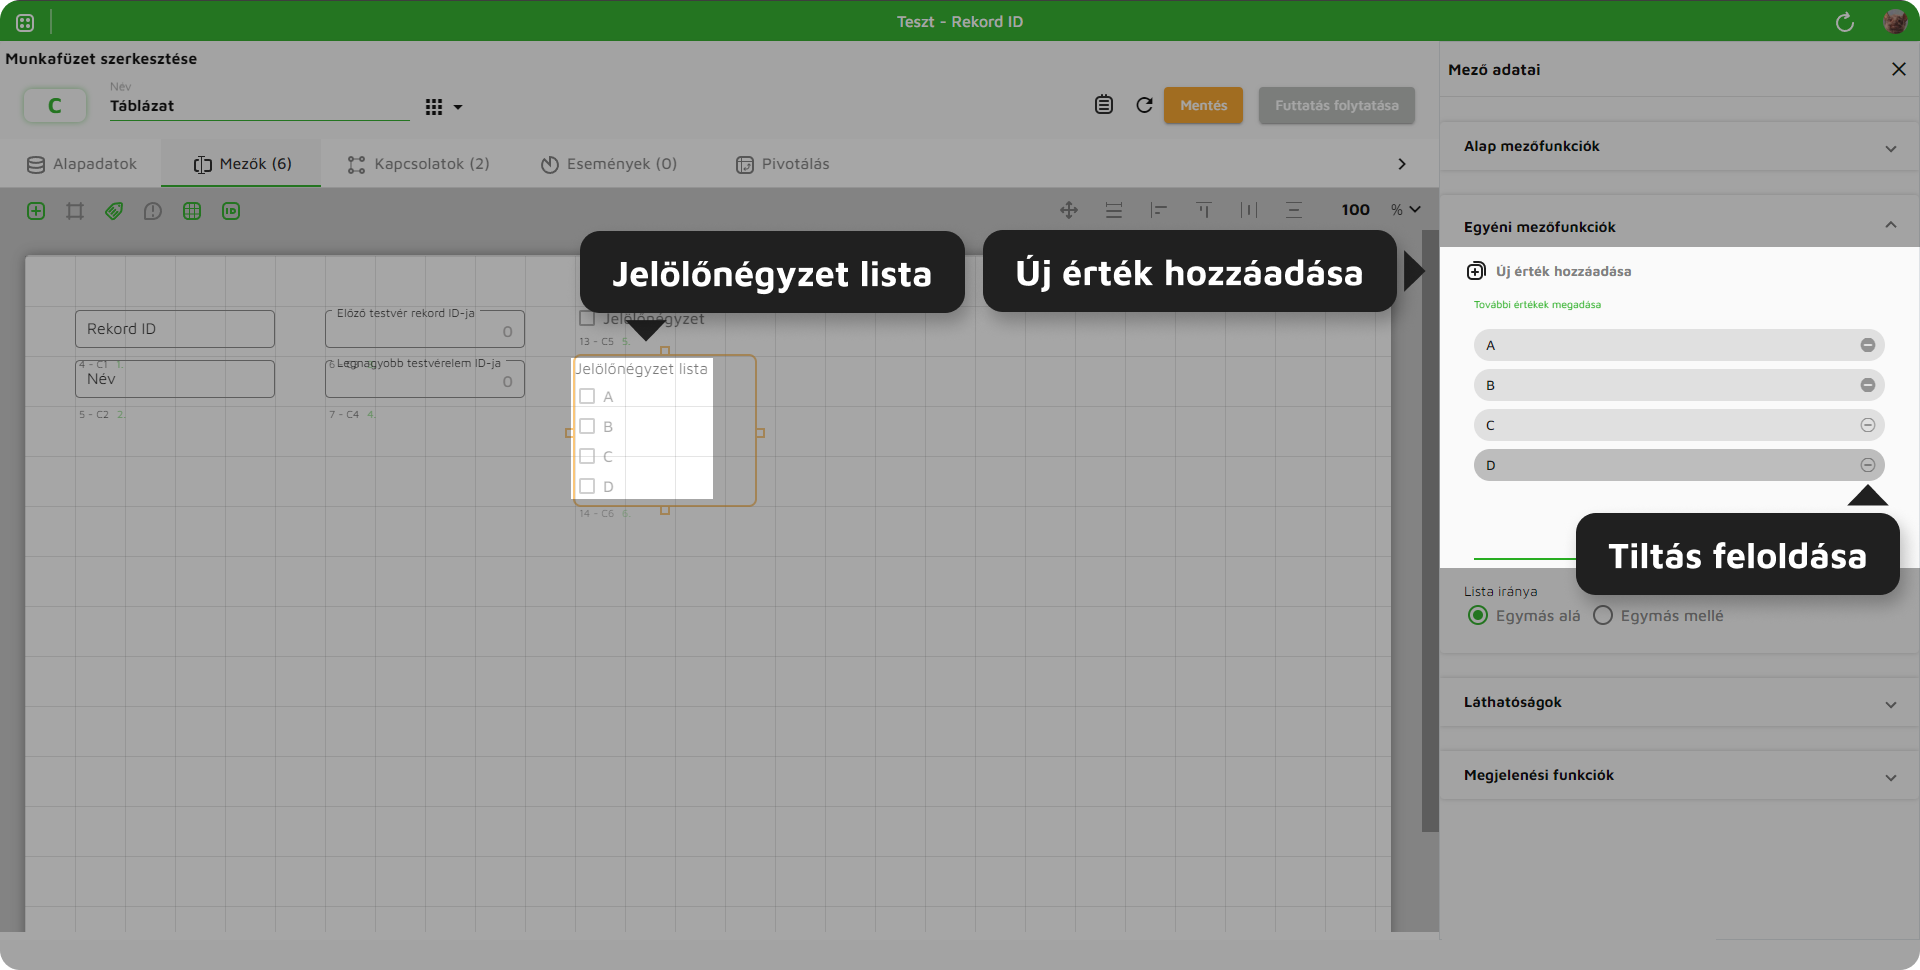The image size is (1920, 970).
Task: Save with the Mentés button
Action: (1203, 105)
